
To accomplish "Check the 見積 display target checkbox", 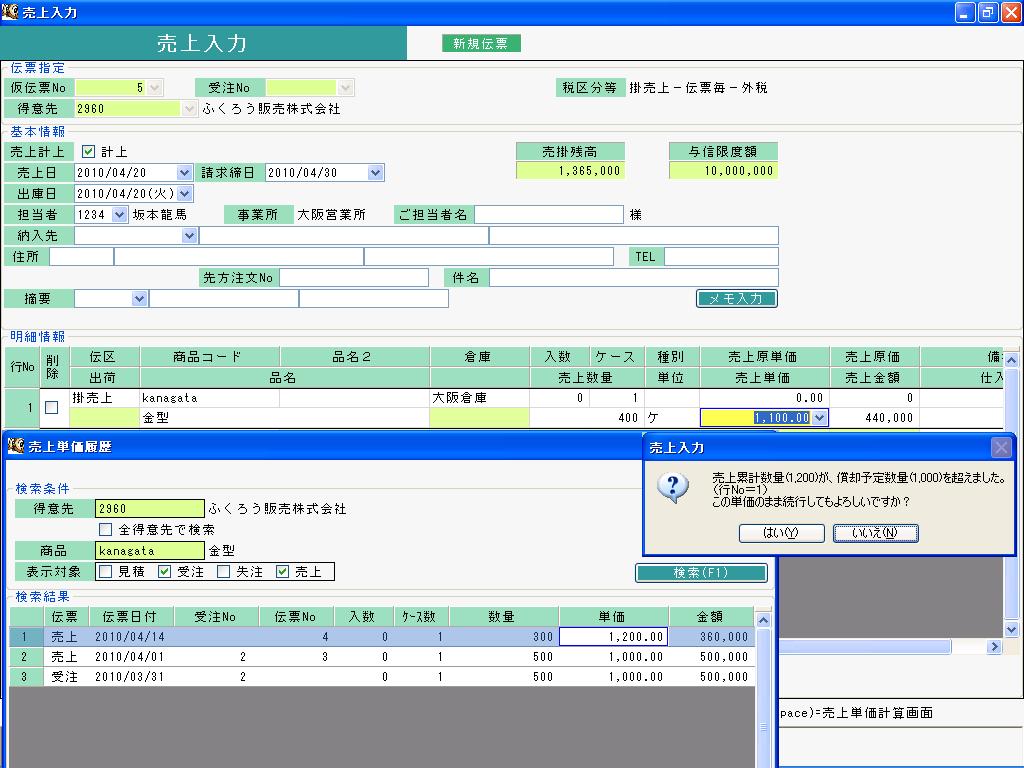I will coord(105,571).
